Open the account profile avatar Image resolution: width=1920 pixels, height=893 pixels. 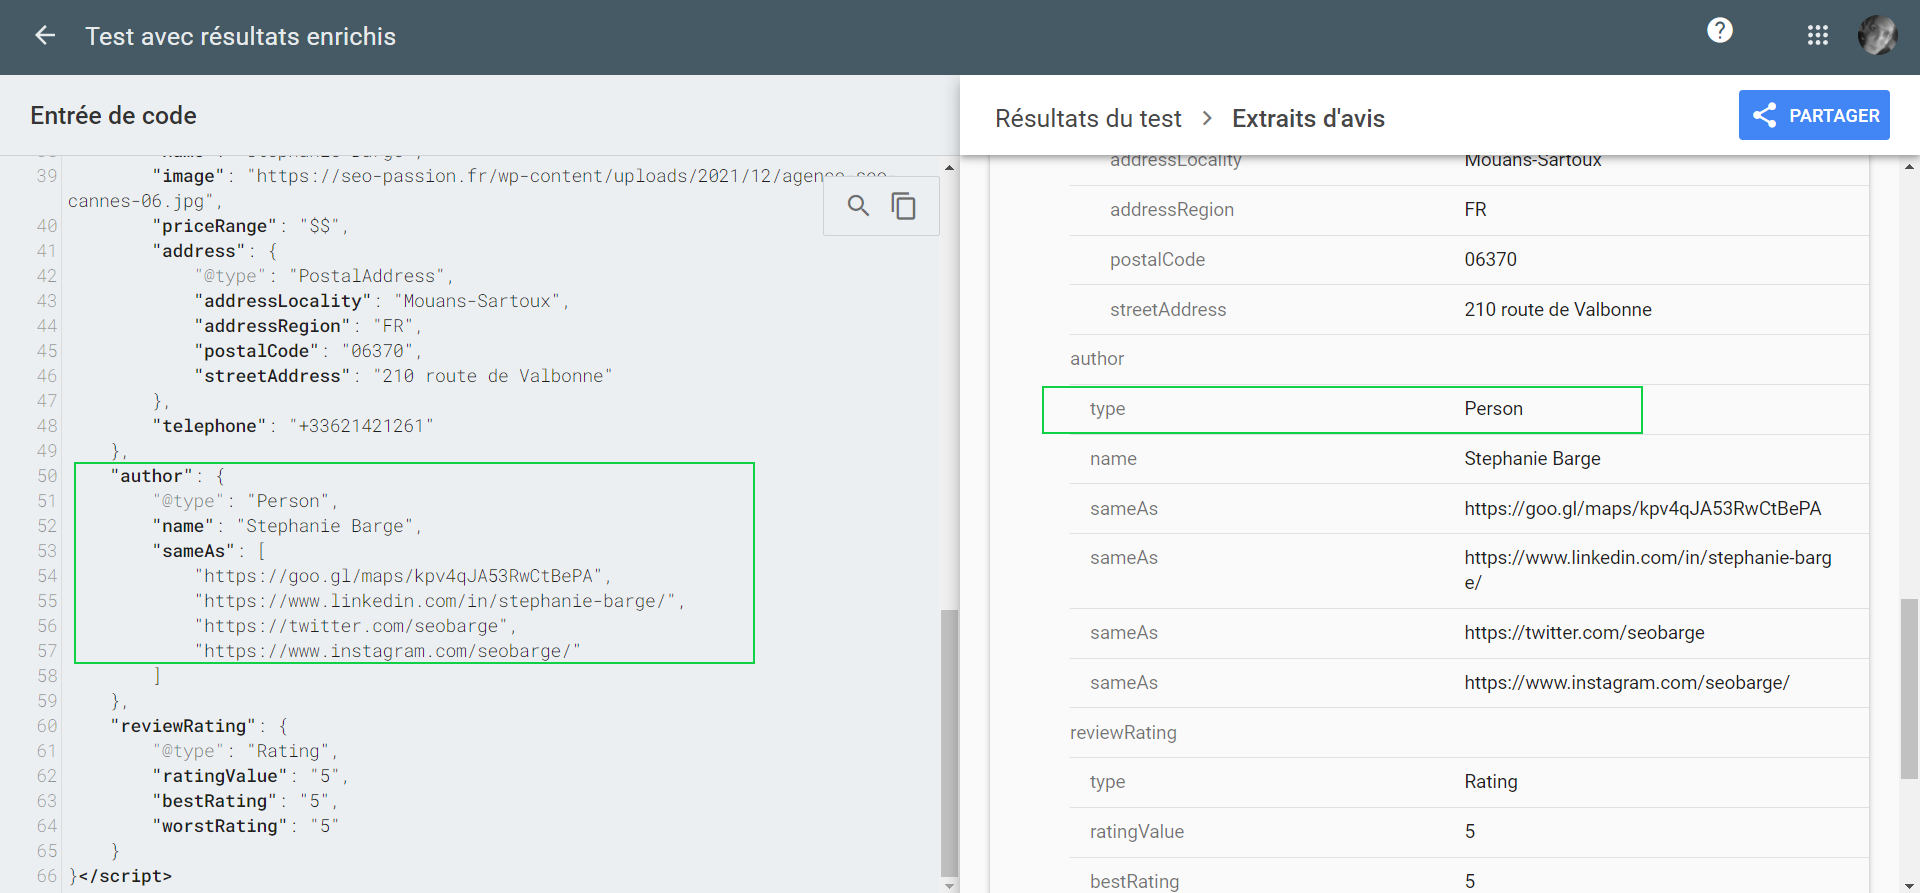point(1877,36)
